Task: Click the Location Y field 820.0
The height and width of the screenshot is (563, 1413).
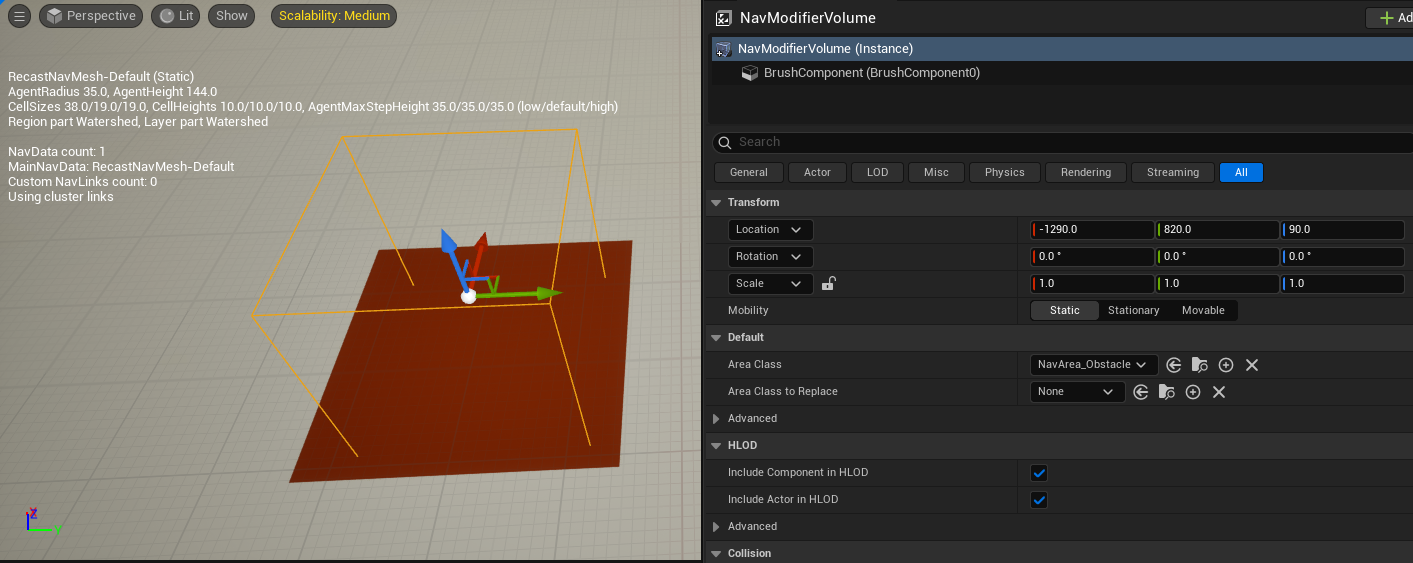Action: pos(1217,230)
